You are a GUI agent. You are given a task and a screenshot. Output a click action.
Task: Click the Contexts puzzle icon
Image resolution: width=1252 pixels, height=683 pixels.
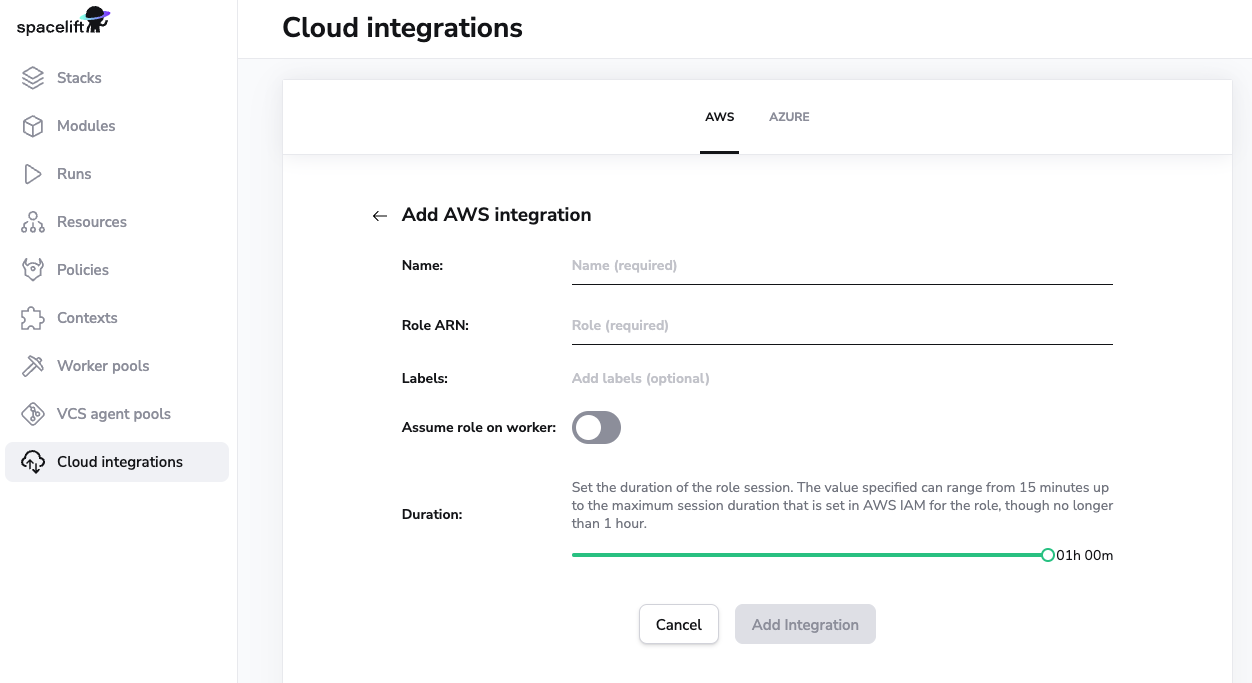coord(33,318)
